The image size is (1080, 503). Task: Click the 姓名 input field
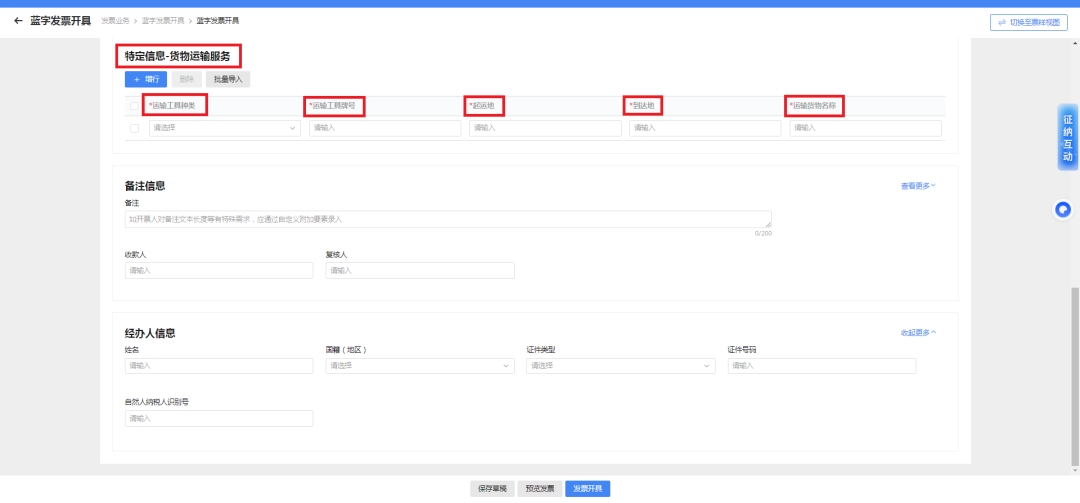click(219, 366)
